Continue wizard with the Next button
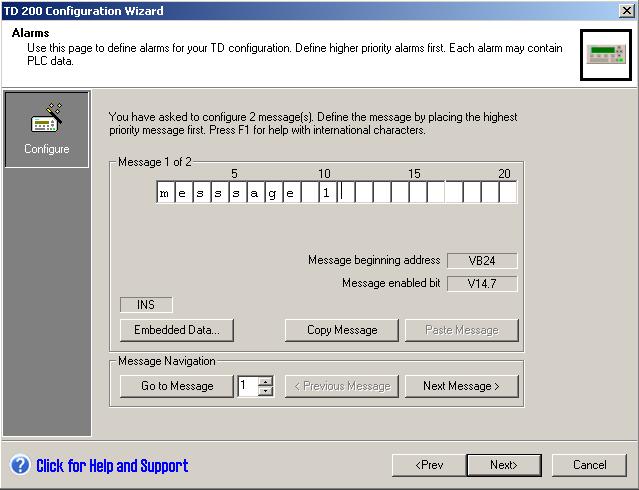This screenshot has height=490, width=639. (504, 465)
